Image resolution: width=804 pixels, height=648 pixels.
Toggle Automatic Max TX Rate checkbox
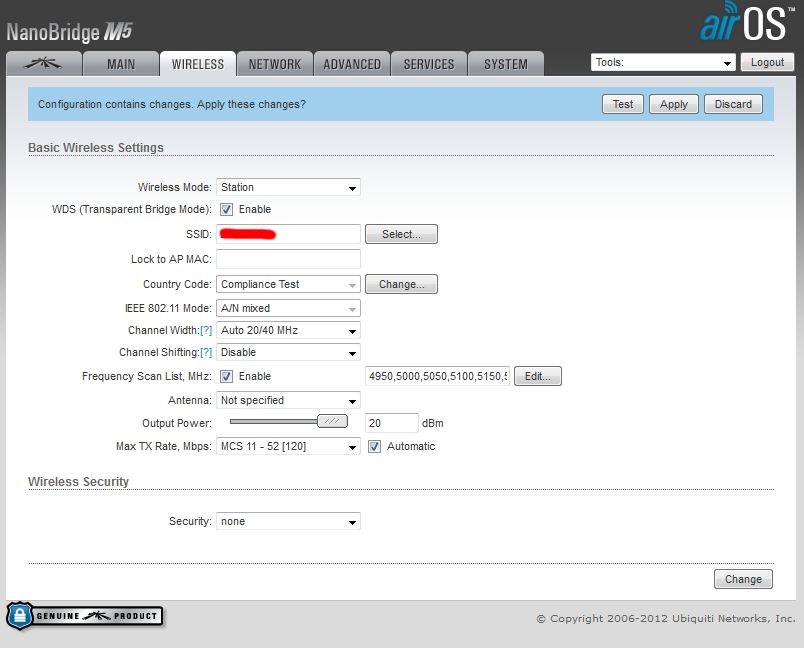click(x=374, y=447)
